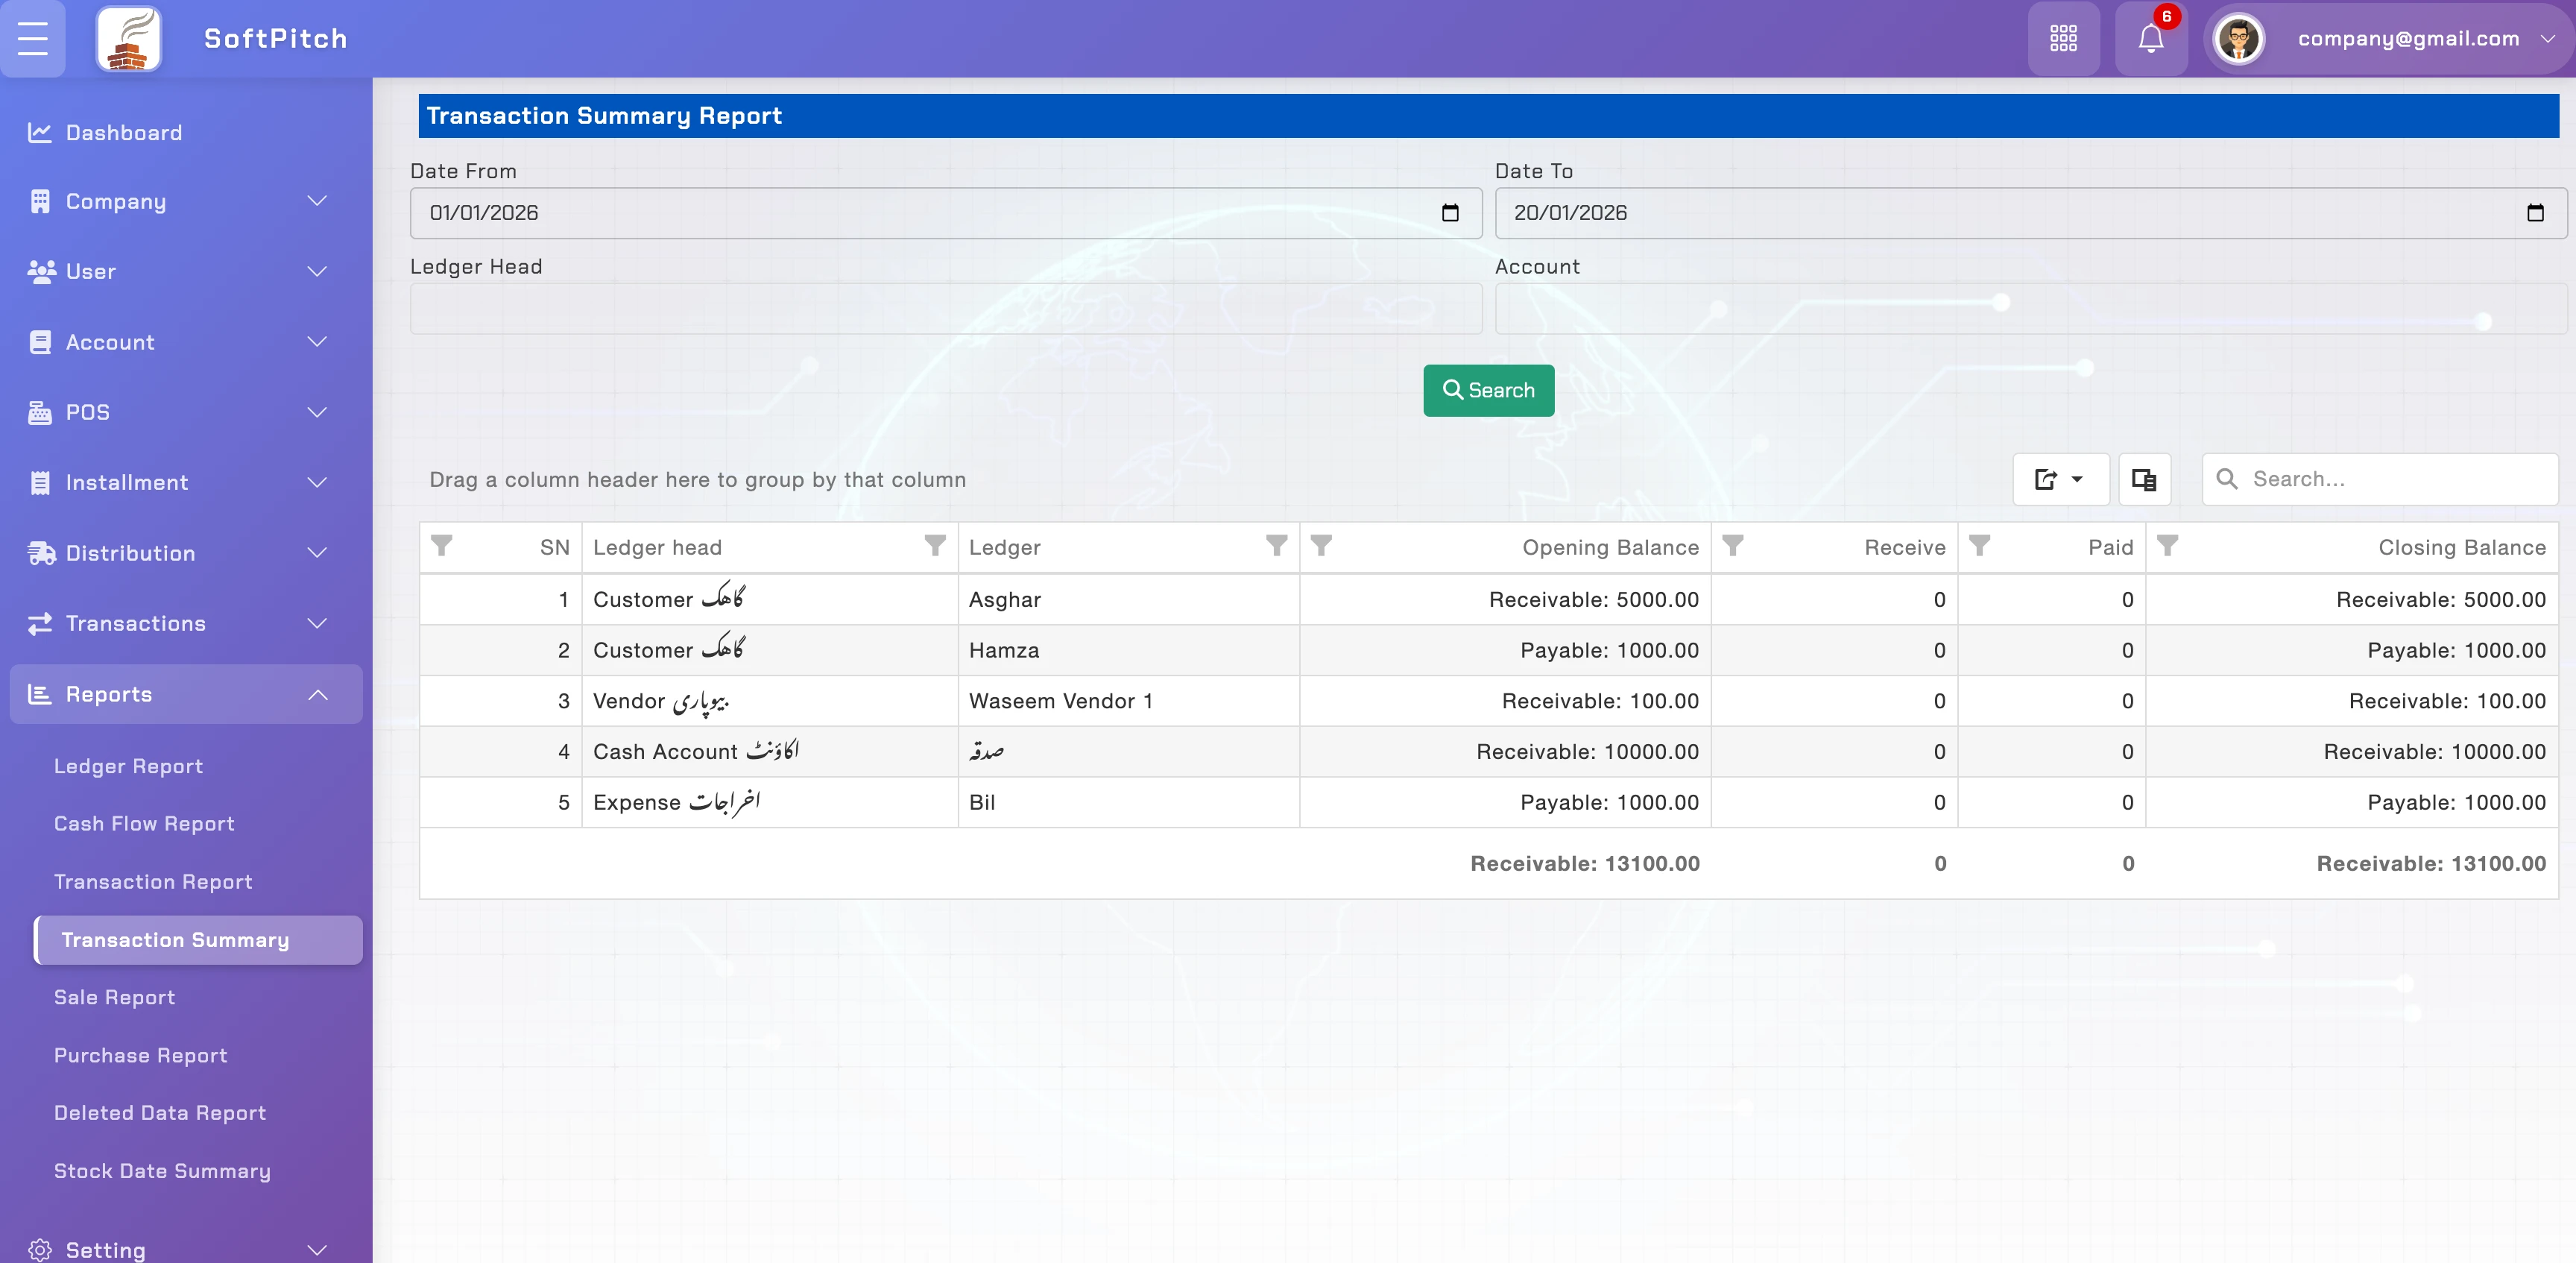Click the column chooser icon
This screenshot has width=2576, height=1263.
(x=2143, y=479)
